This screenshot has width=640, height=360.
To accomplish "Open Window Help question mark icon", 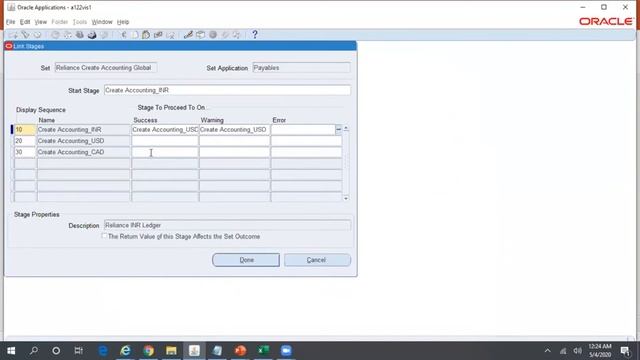I will 255,35.
